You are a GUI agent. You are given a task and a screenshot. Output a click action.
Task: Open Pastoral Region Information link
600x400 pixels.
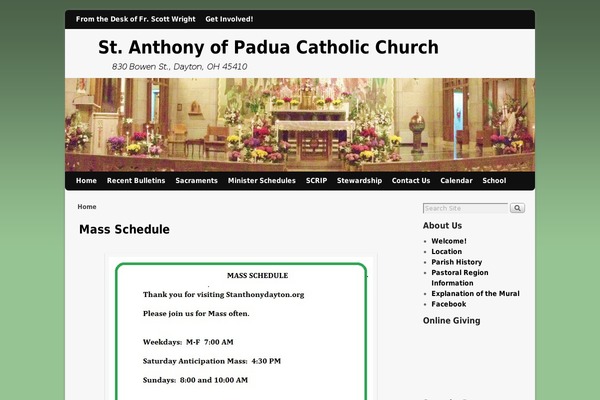(460, 278)
